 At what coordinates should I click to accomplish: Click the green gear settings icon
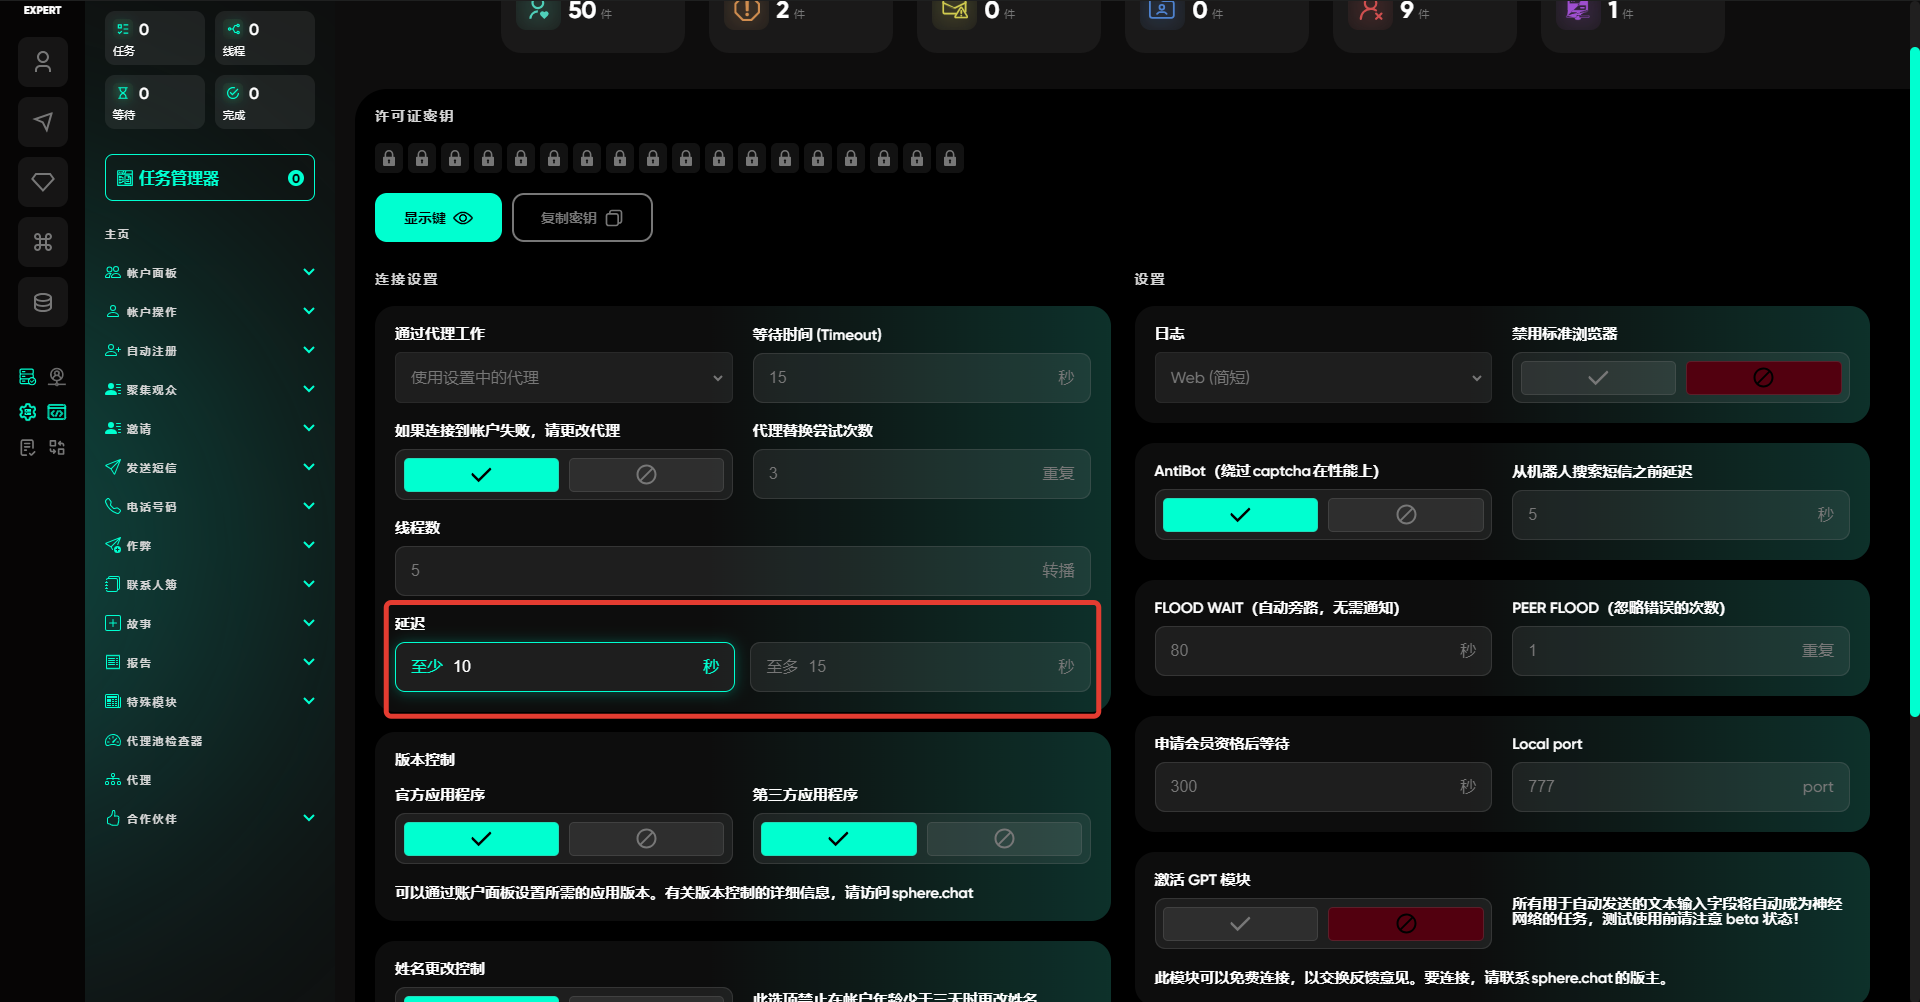pos(28,412)
